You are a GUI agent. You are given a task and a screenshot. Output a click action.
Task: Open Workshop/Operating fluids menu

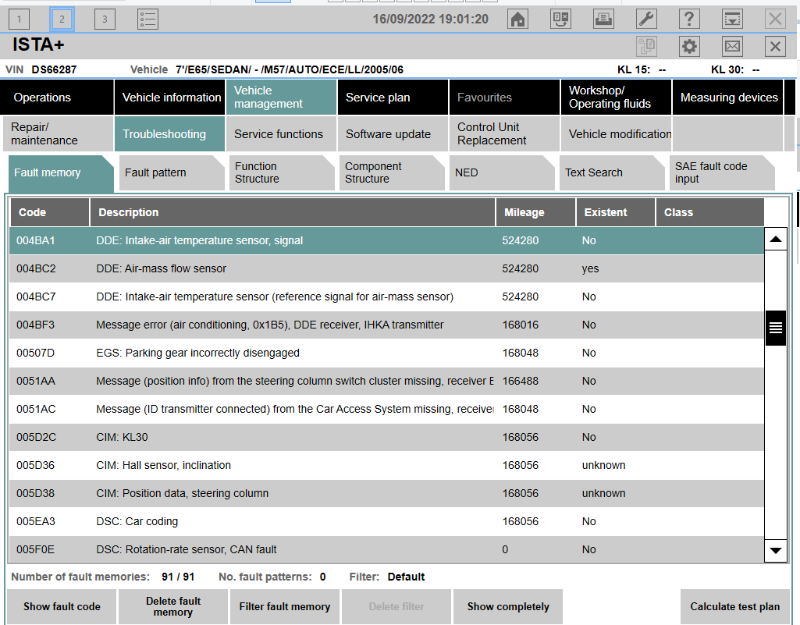(x=616, y=97)
